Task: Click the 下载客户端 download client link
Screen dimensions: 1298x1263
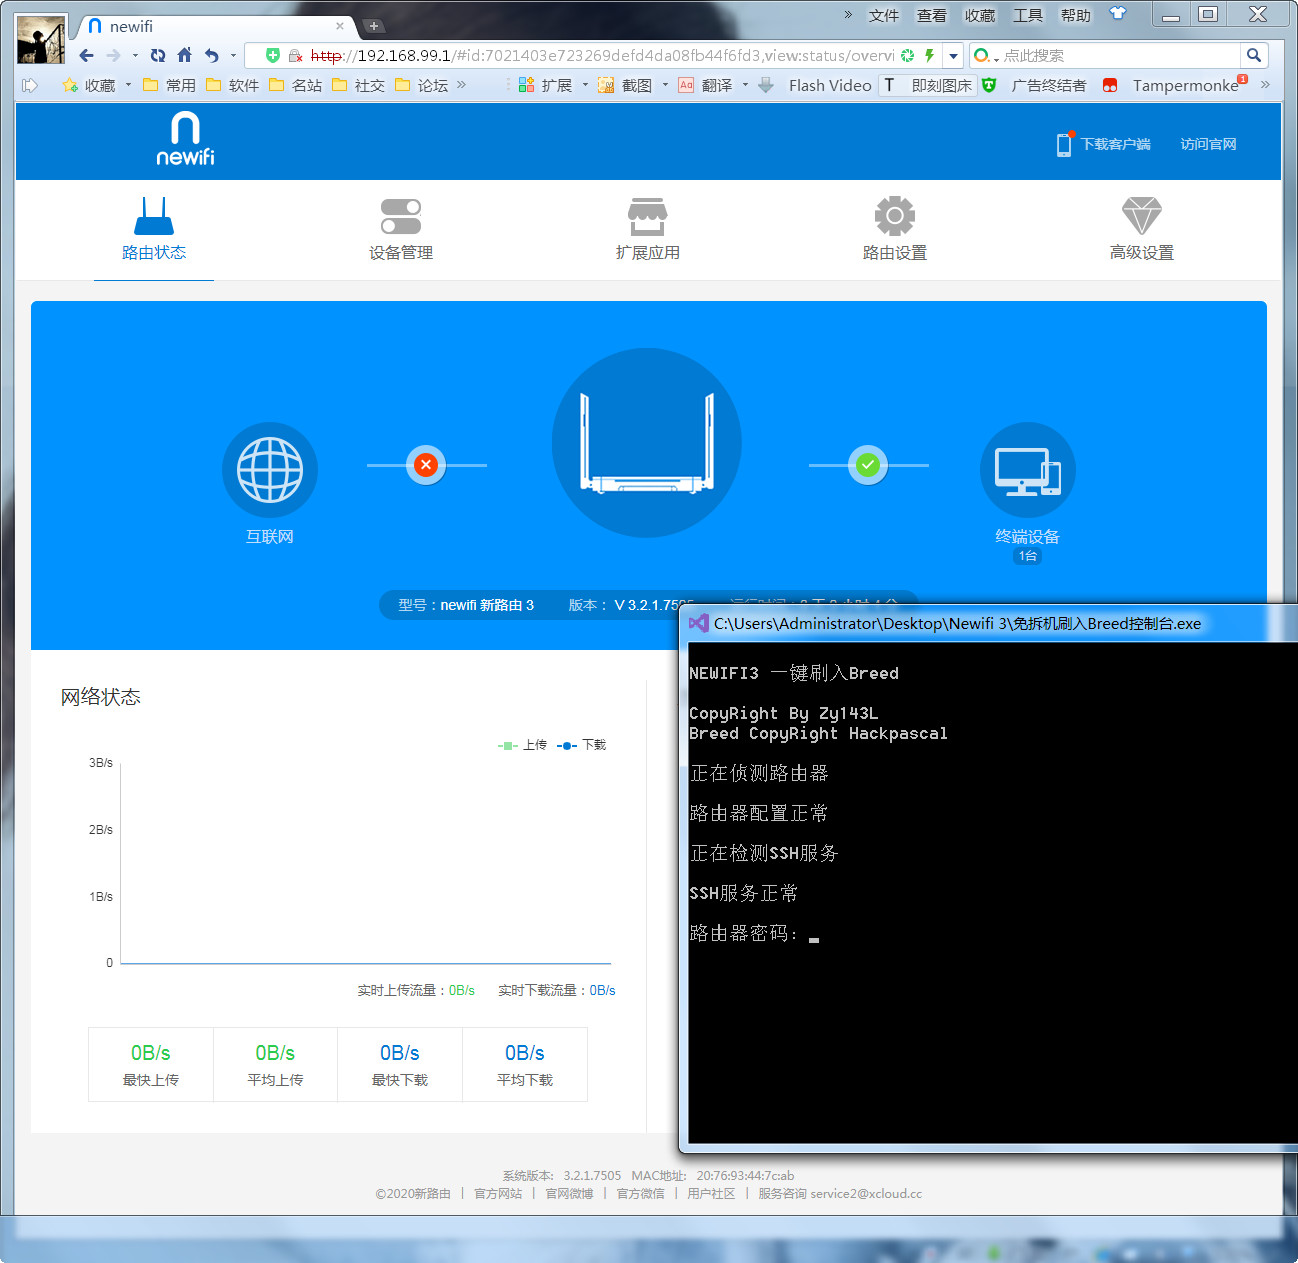Action: pyautogui.click(x=1104, y=144)
